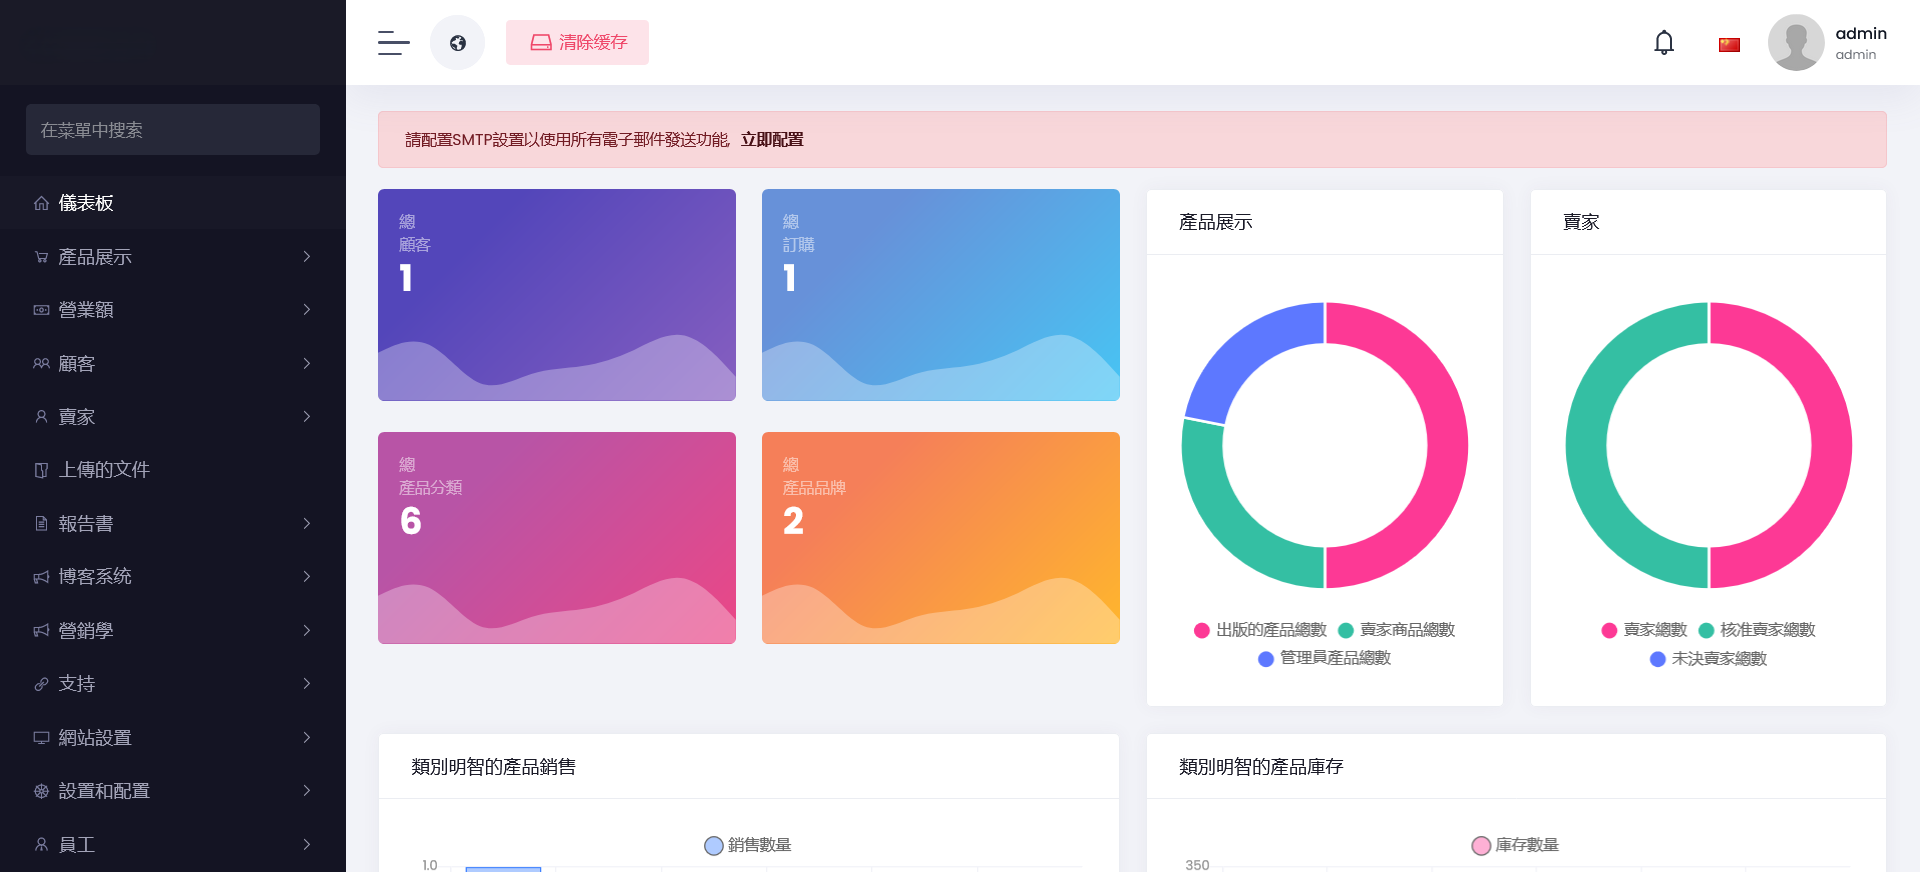Toggle 銷售數量 legend in sales chart
The height and width of the screenshot is (872, 1920).
[748, 845]
